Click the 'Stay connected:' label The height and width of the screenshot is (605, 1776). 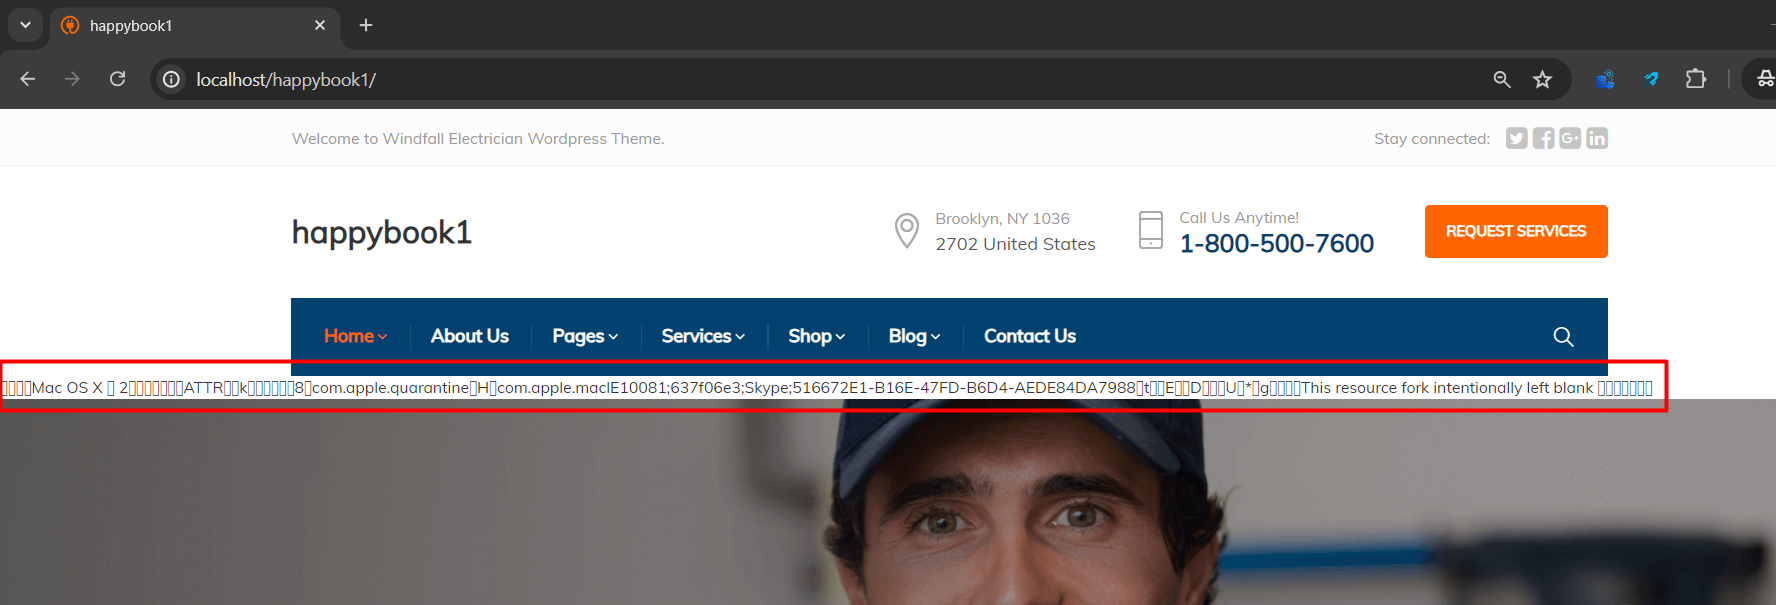pyautogui.click(x=1432, y=139)
